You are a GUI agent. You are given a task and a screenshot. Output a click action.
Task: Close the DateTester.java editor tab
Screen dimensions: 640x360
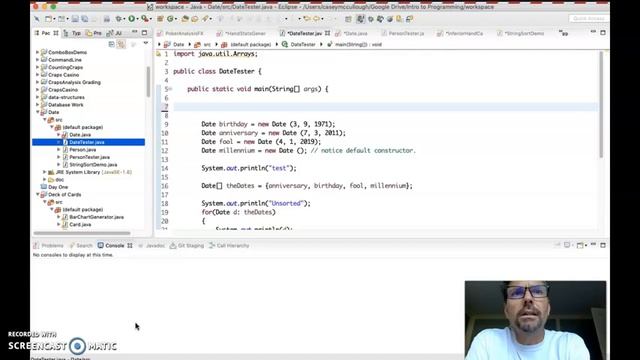pyautogui.click(x=327, y=33)
